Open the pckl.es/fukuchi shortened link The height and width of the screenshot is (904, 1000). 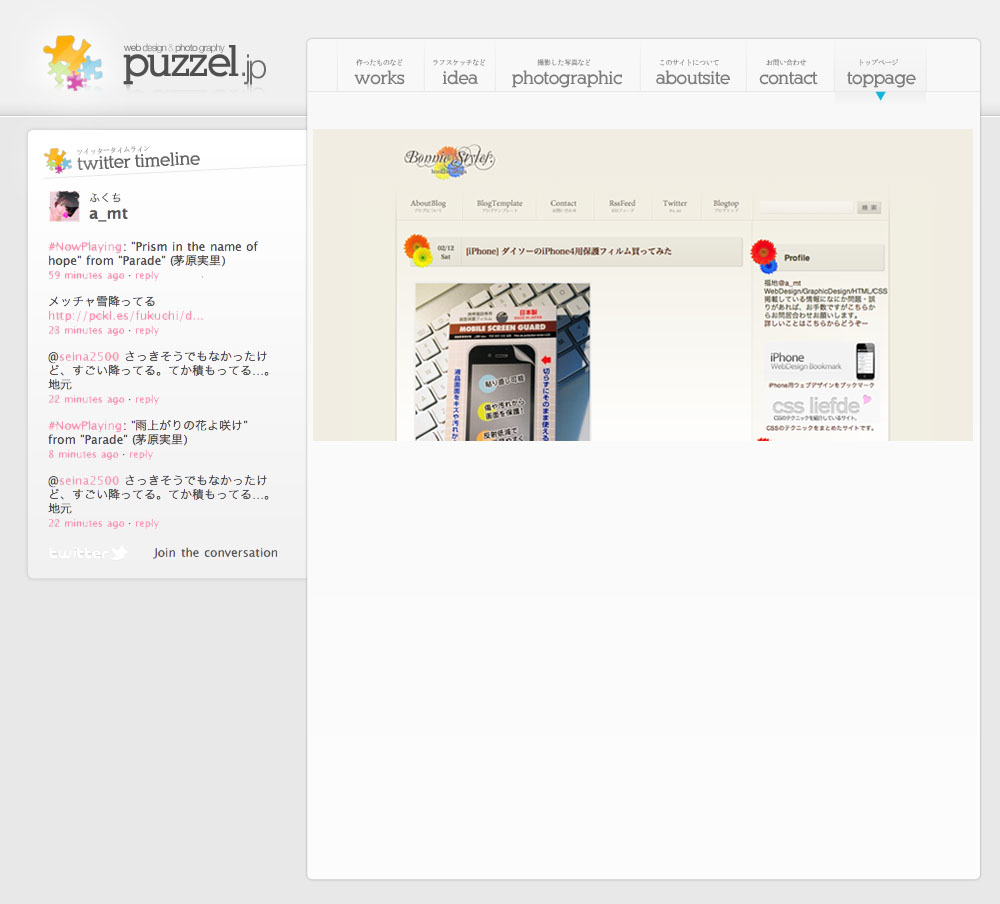coord(126,316)
